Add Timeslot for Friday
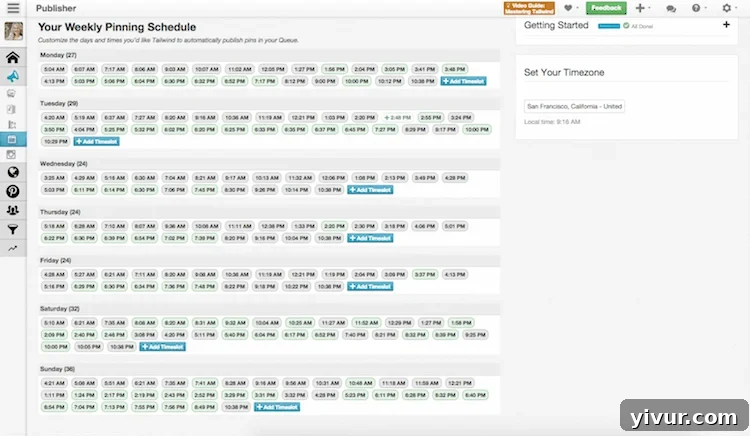The image size is (750, 436). [x=370, y=286]
